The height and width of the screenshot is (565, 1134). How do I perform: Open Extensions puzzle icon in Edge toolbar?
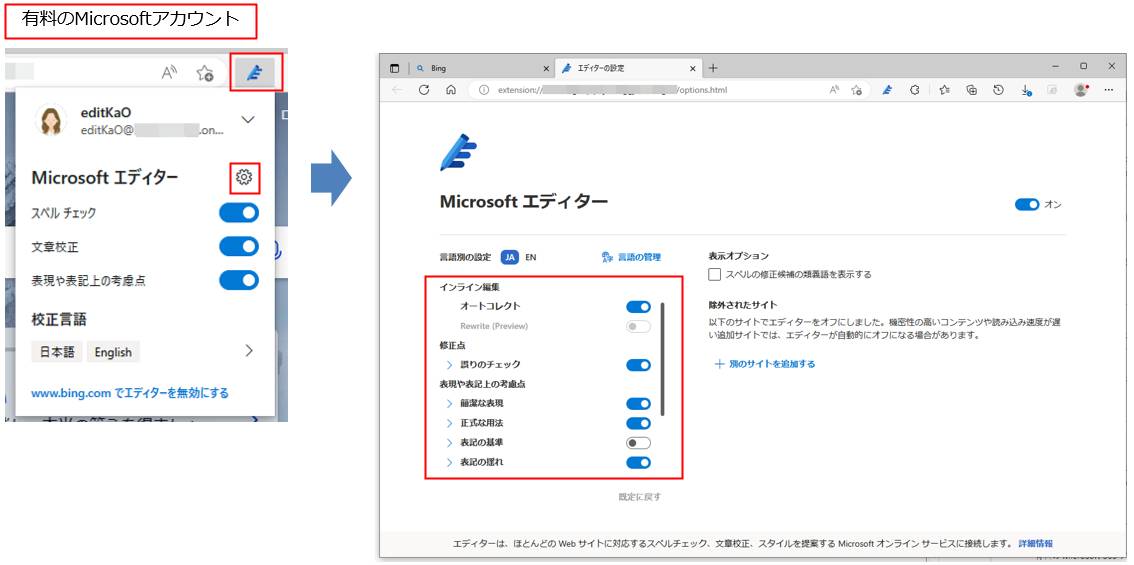coord(914,90)
